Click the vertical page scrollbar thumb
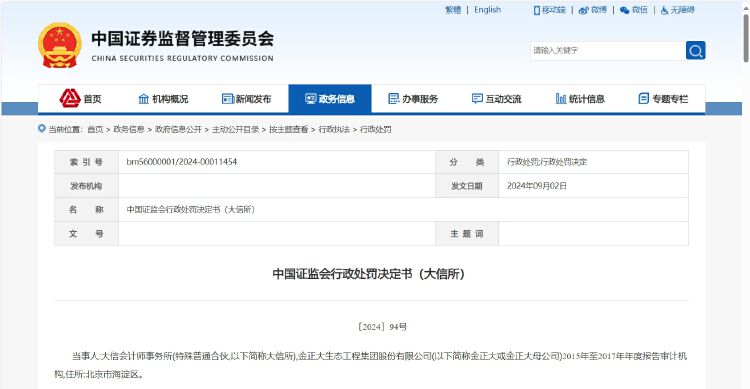 (x=746, y=38)
